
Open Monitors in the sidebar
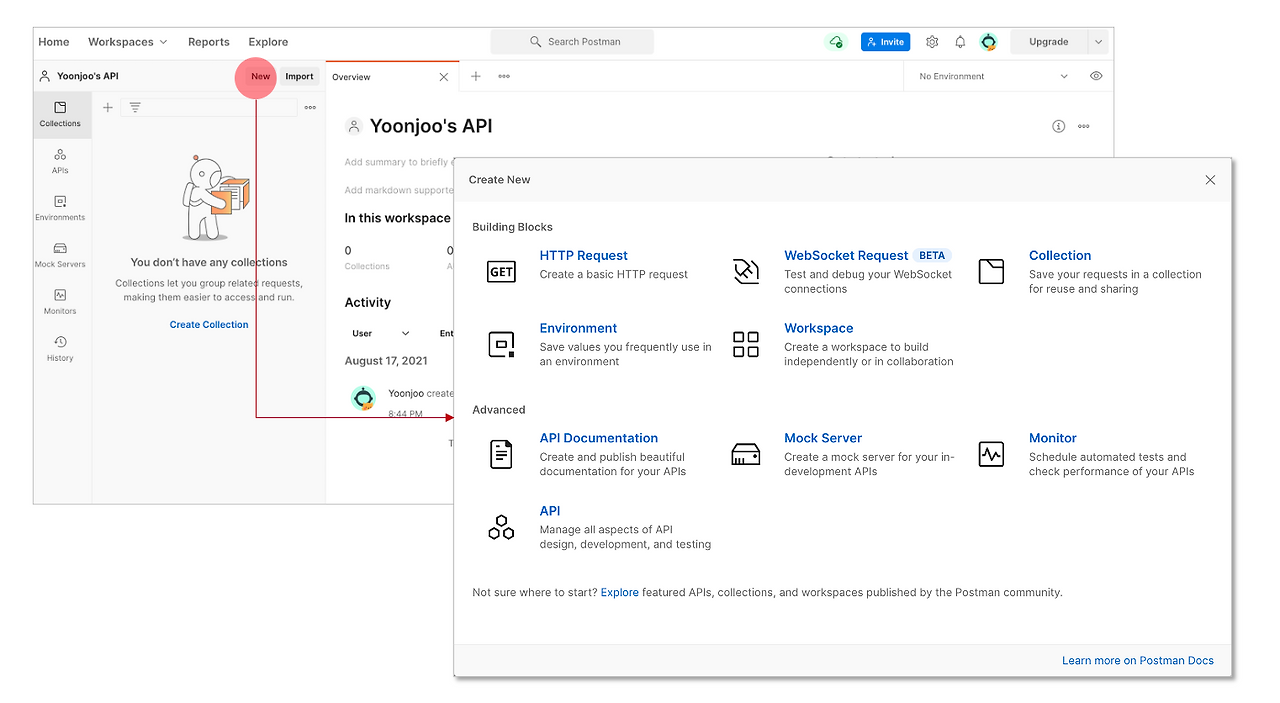coord(60,302)
